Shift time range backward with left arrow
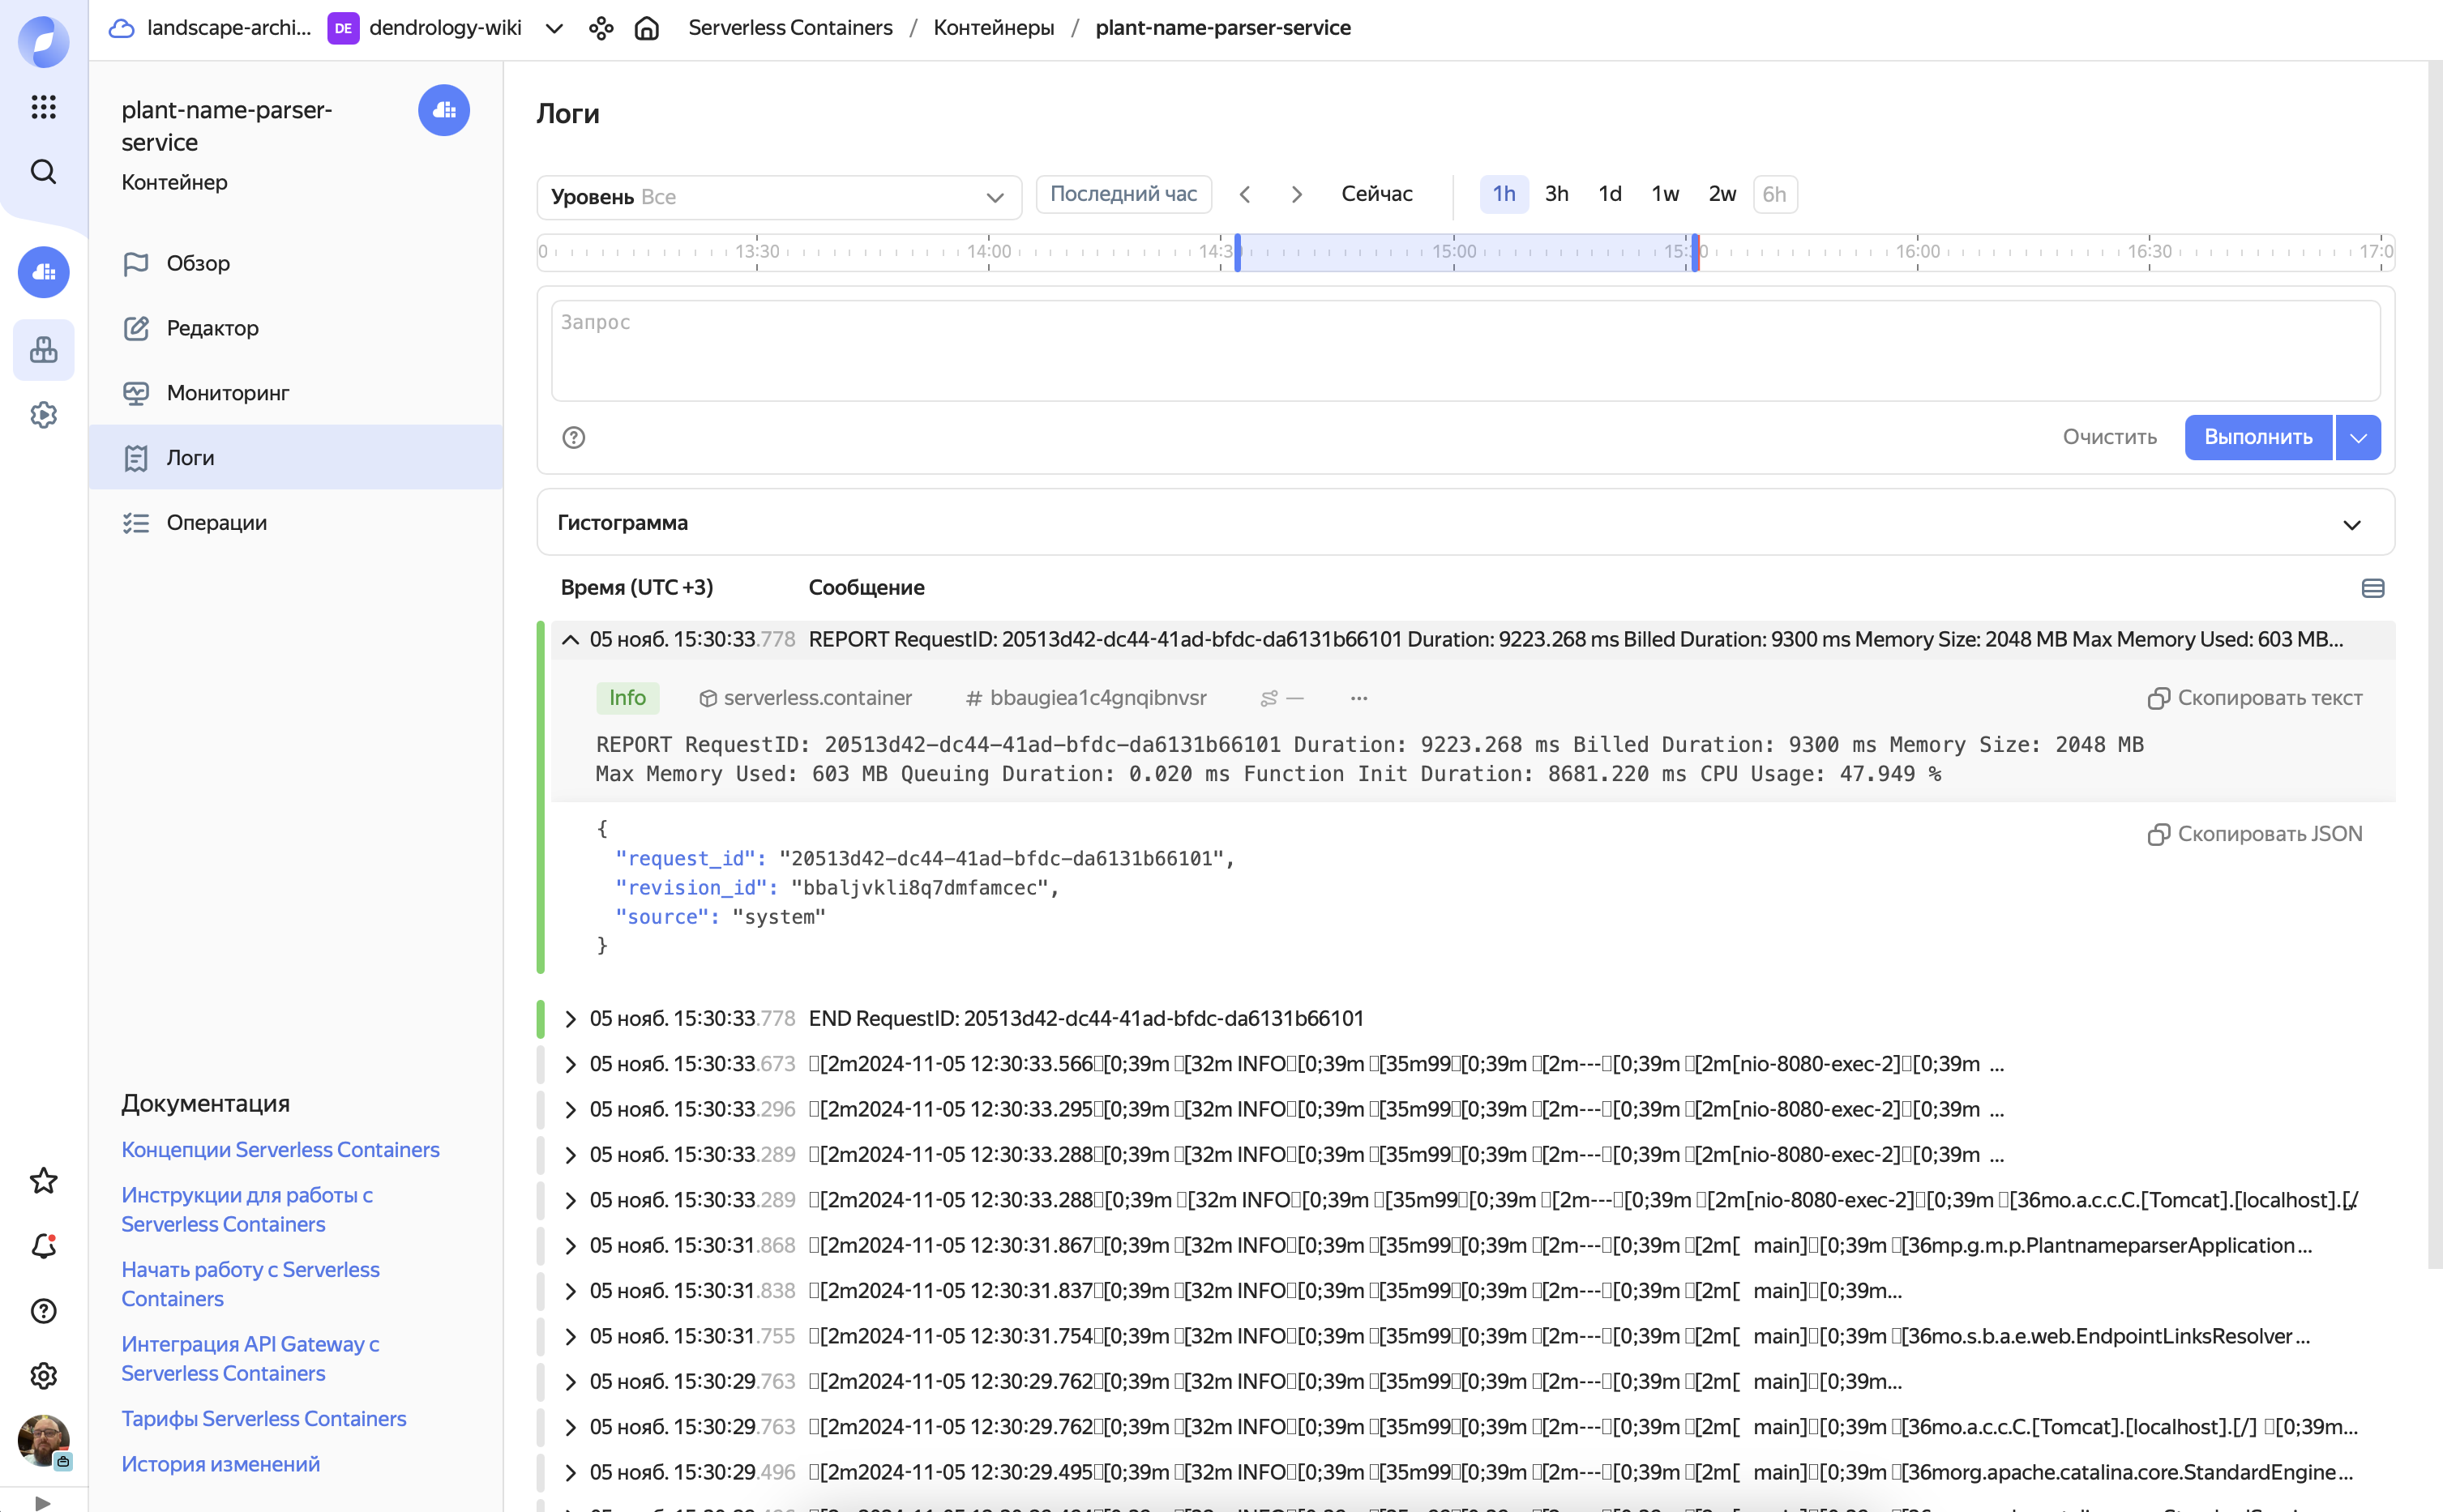 1244,194
